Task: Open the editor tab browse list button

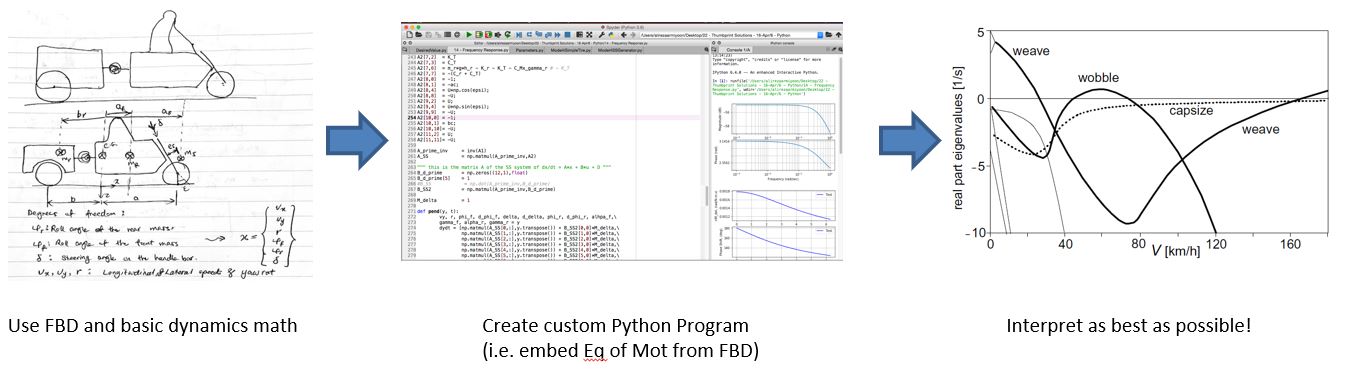Action: pos(405,50)
